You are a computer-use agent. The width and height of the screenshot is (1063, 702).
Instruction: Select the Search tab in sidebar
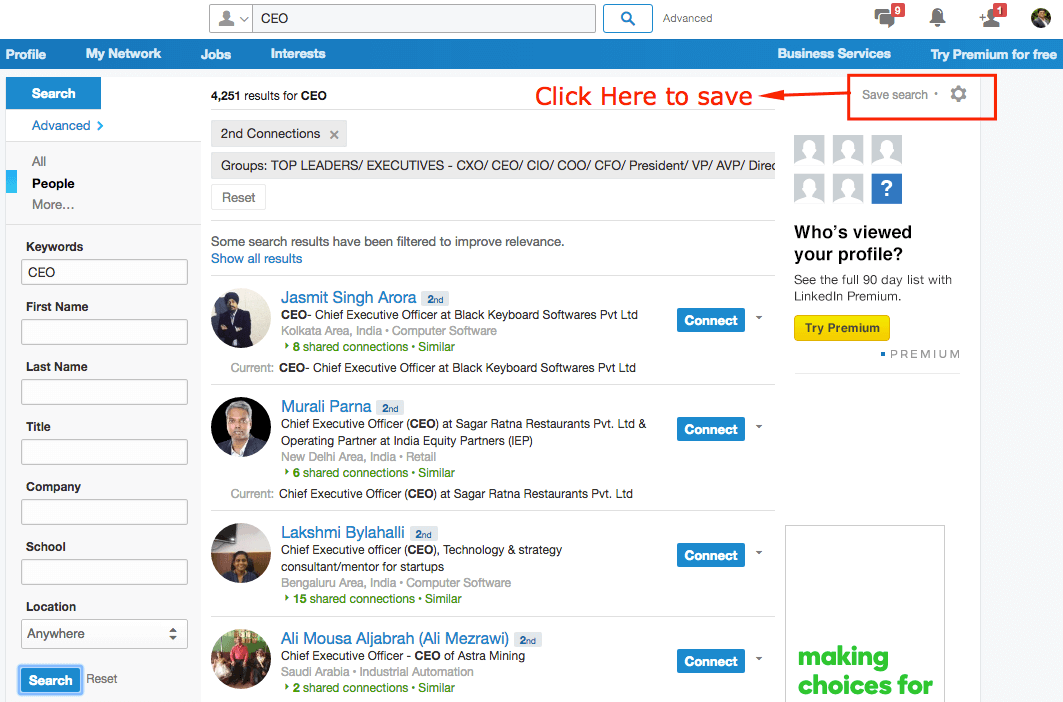pos(54,93)
